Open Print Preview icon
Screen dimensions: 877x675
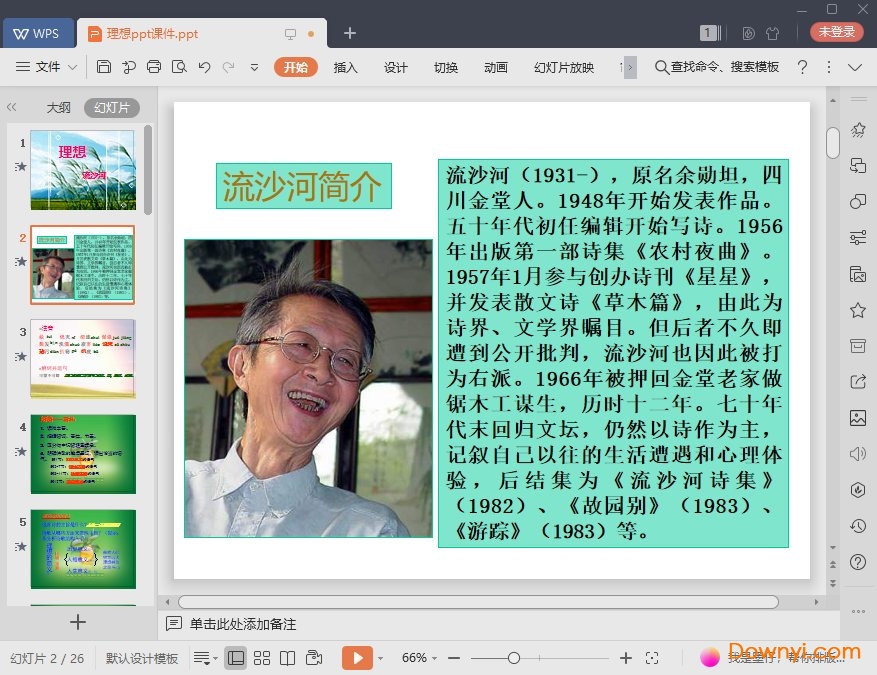point(179,67)
